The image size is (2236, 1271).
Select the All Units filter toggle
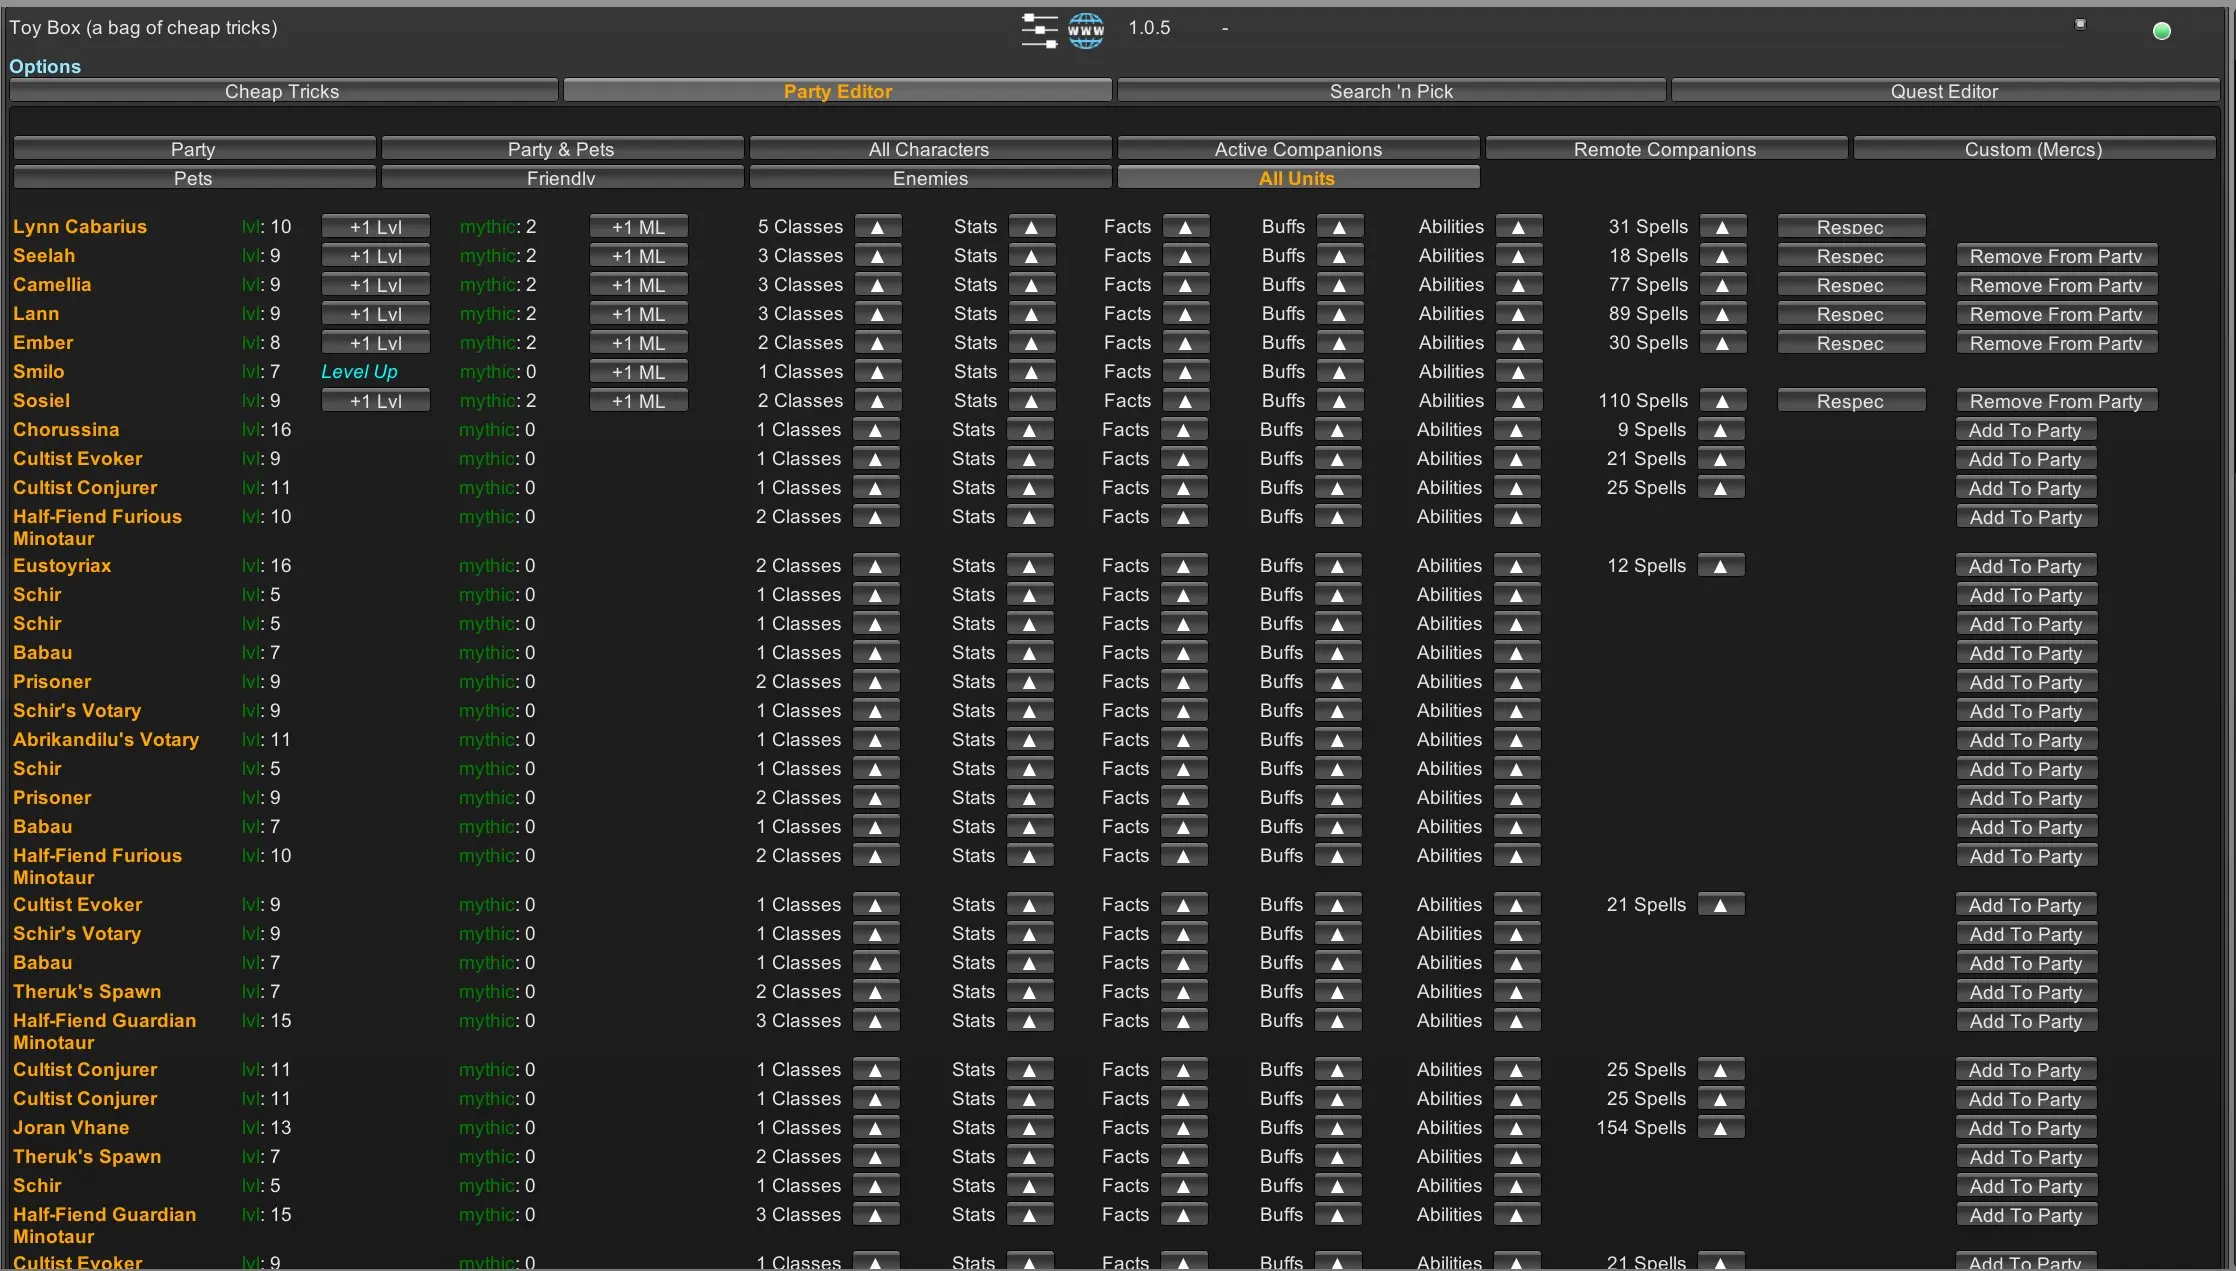(x=1297, y=178)
